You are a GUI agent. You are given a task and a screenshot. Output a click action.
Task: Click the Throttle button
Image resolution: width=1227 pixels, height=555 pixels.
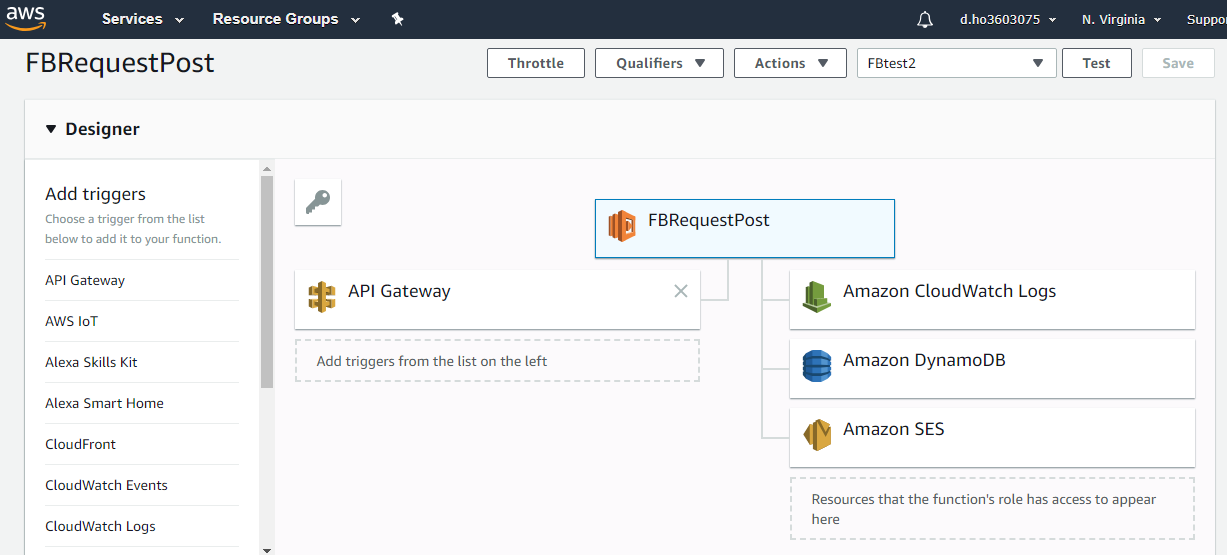click(536, 63)
